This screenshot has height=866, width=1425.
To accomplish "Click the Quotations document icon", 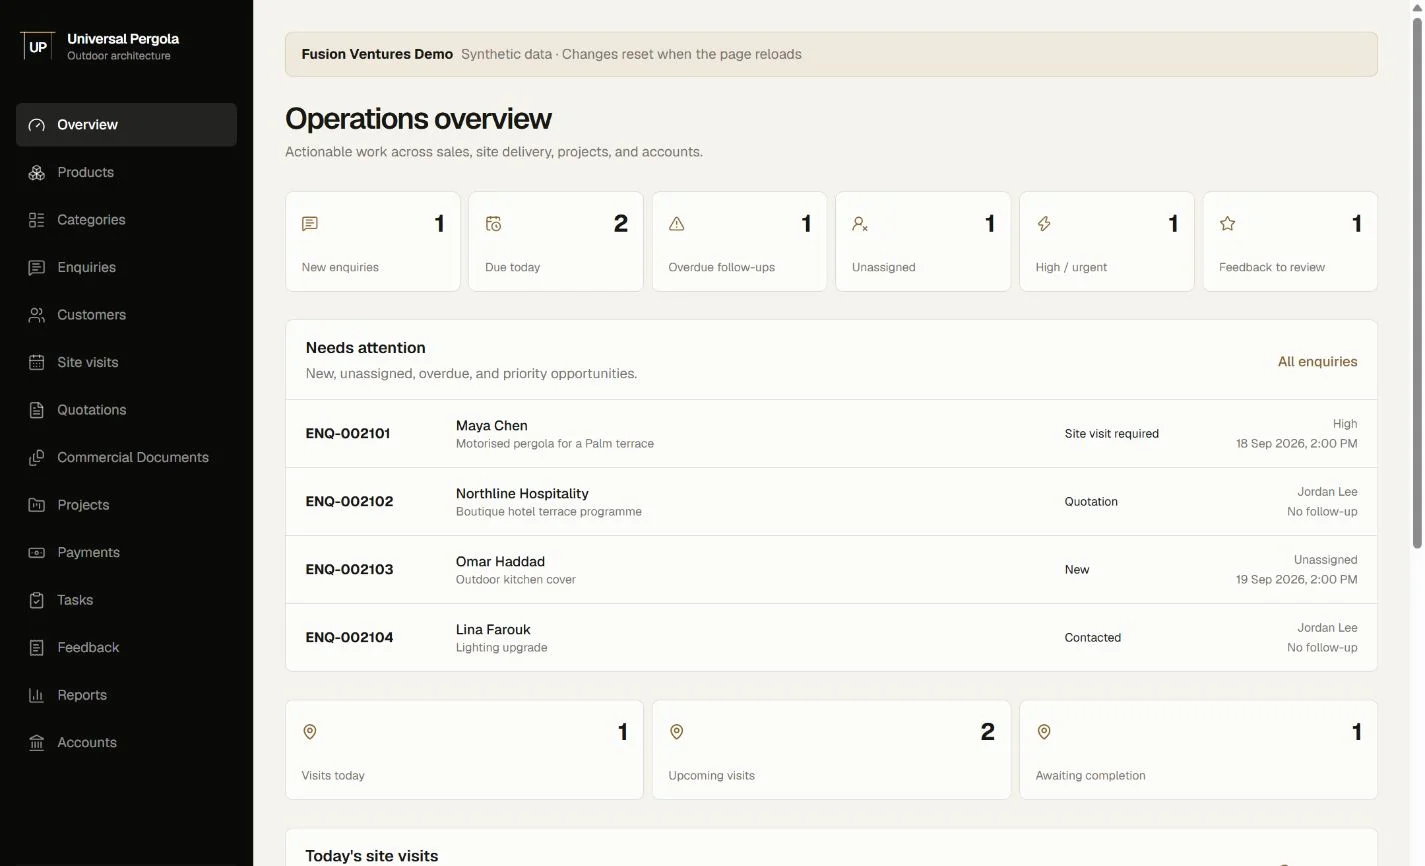I will 37,410.
